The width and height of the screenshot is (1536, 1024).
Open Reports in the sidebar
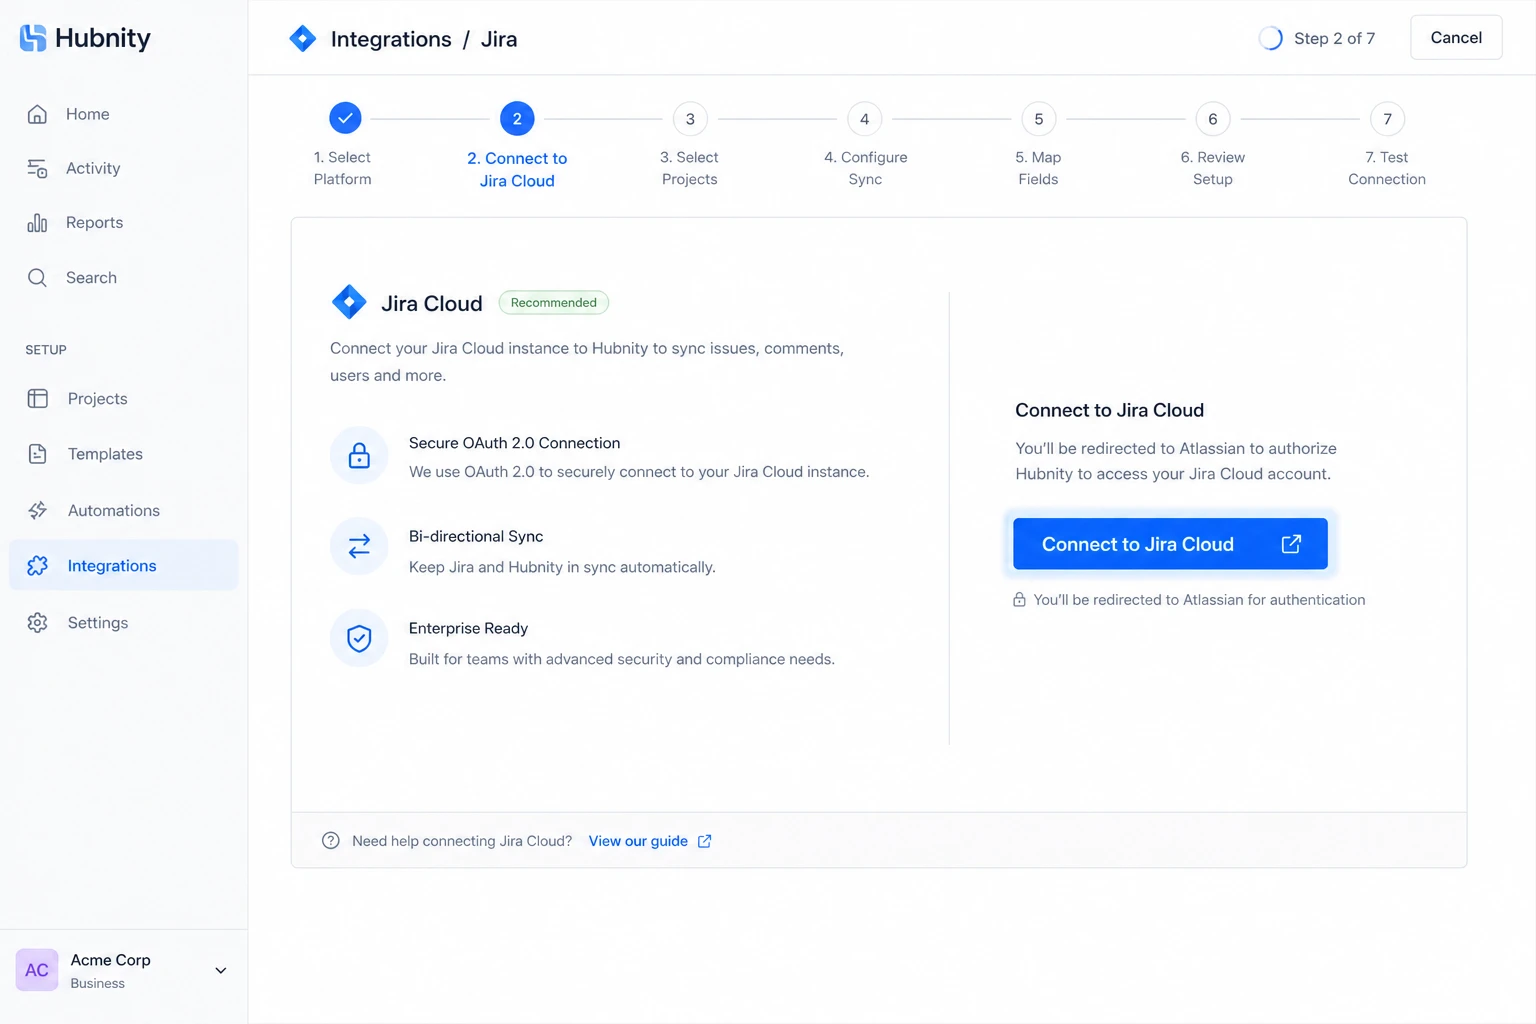pos(124,223)
